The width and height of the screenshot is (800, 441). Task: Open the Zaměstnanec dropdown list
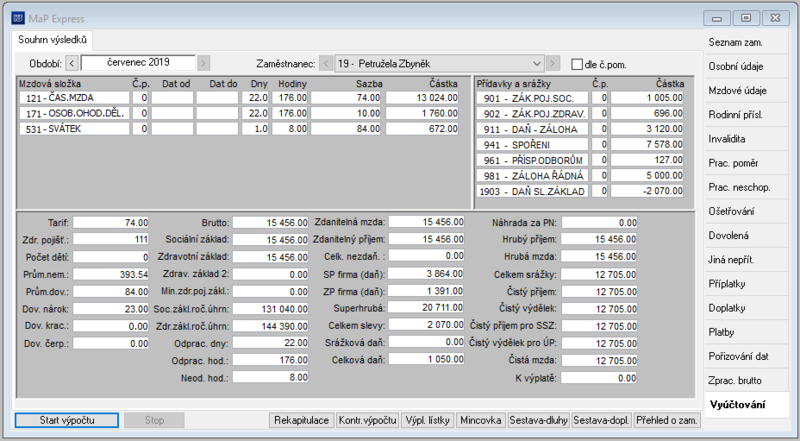(536, 64)
